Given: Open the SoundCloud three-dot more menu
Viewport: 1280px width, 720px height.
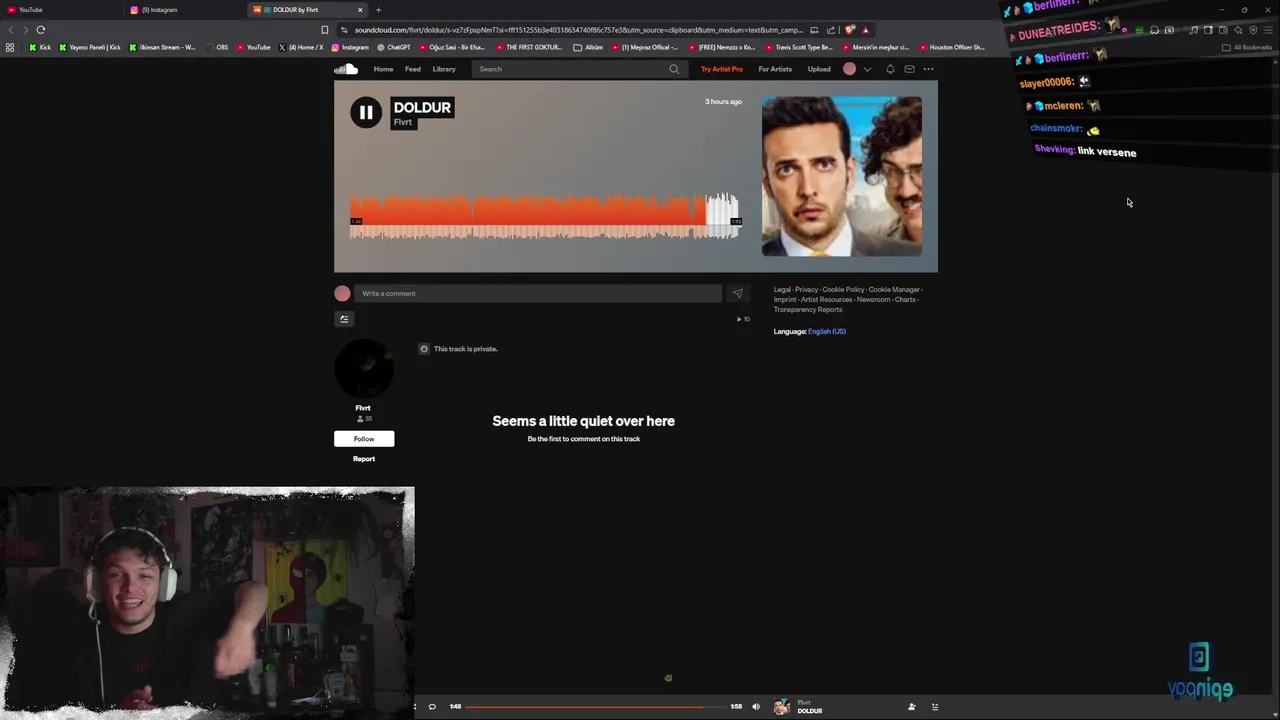Looking at the screenshot, I should [928, 69].
